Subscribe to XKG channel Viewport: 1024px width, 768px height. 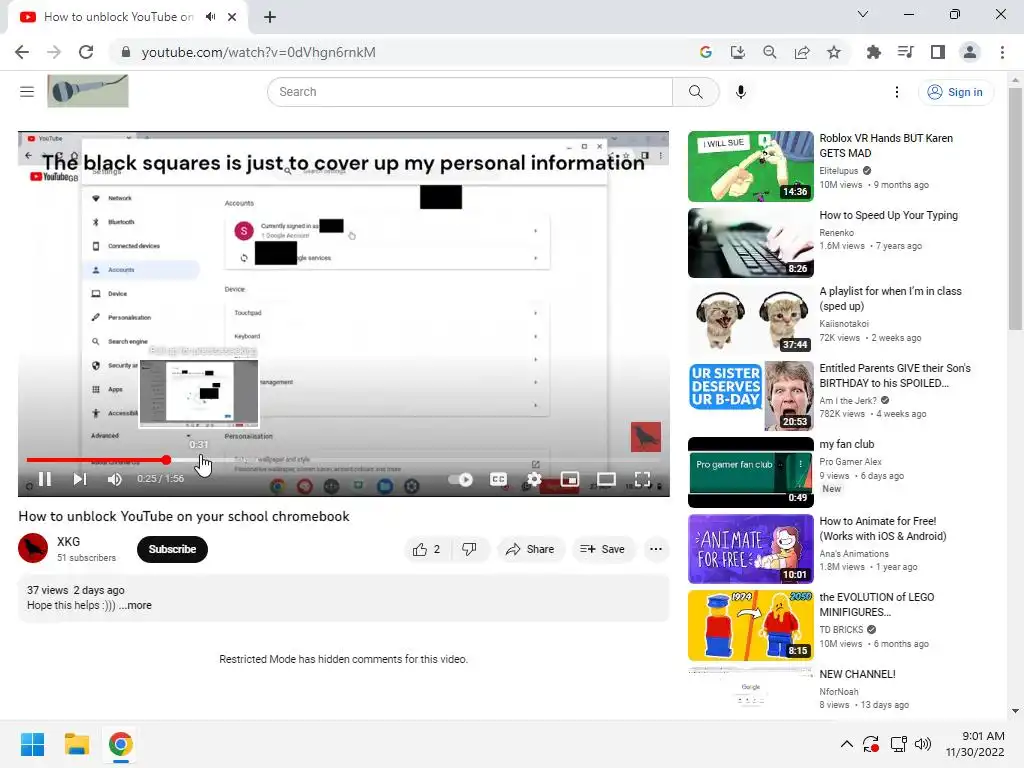click(x=172, y=549)
